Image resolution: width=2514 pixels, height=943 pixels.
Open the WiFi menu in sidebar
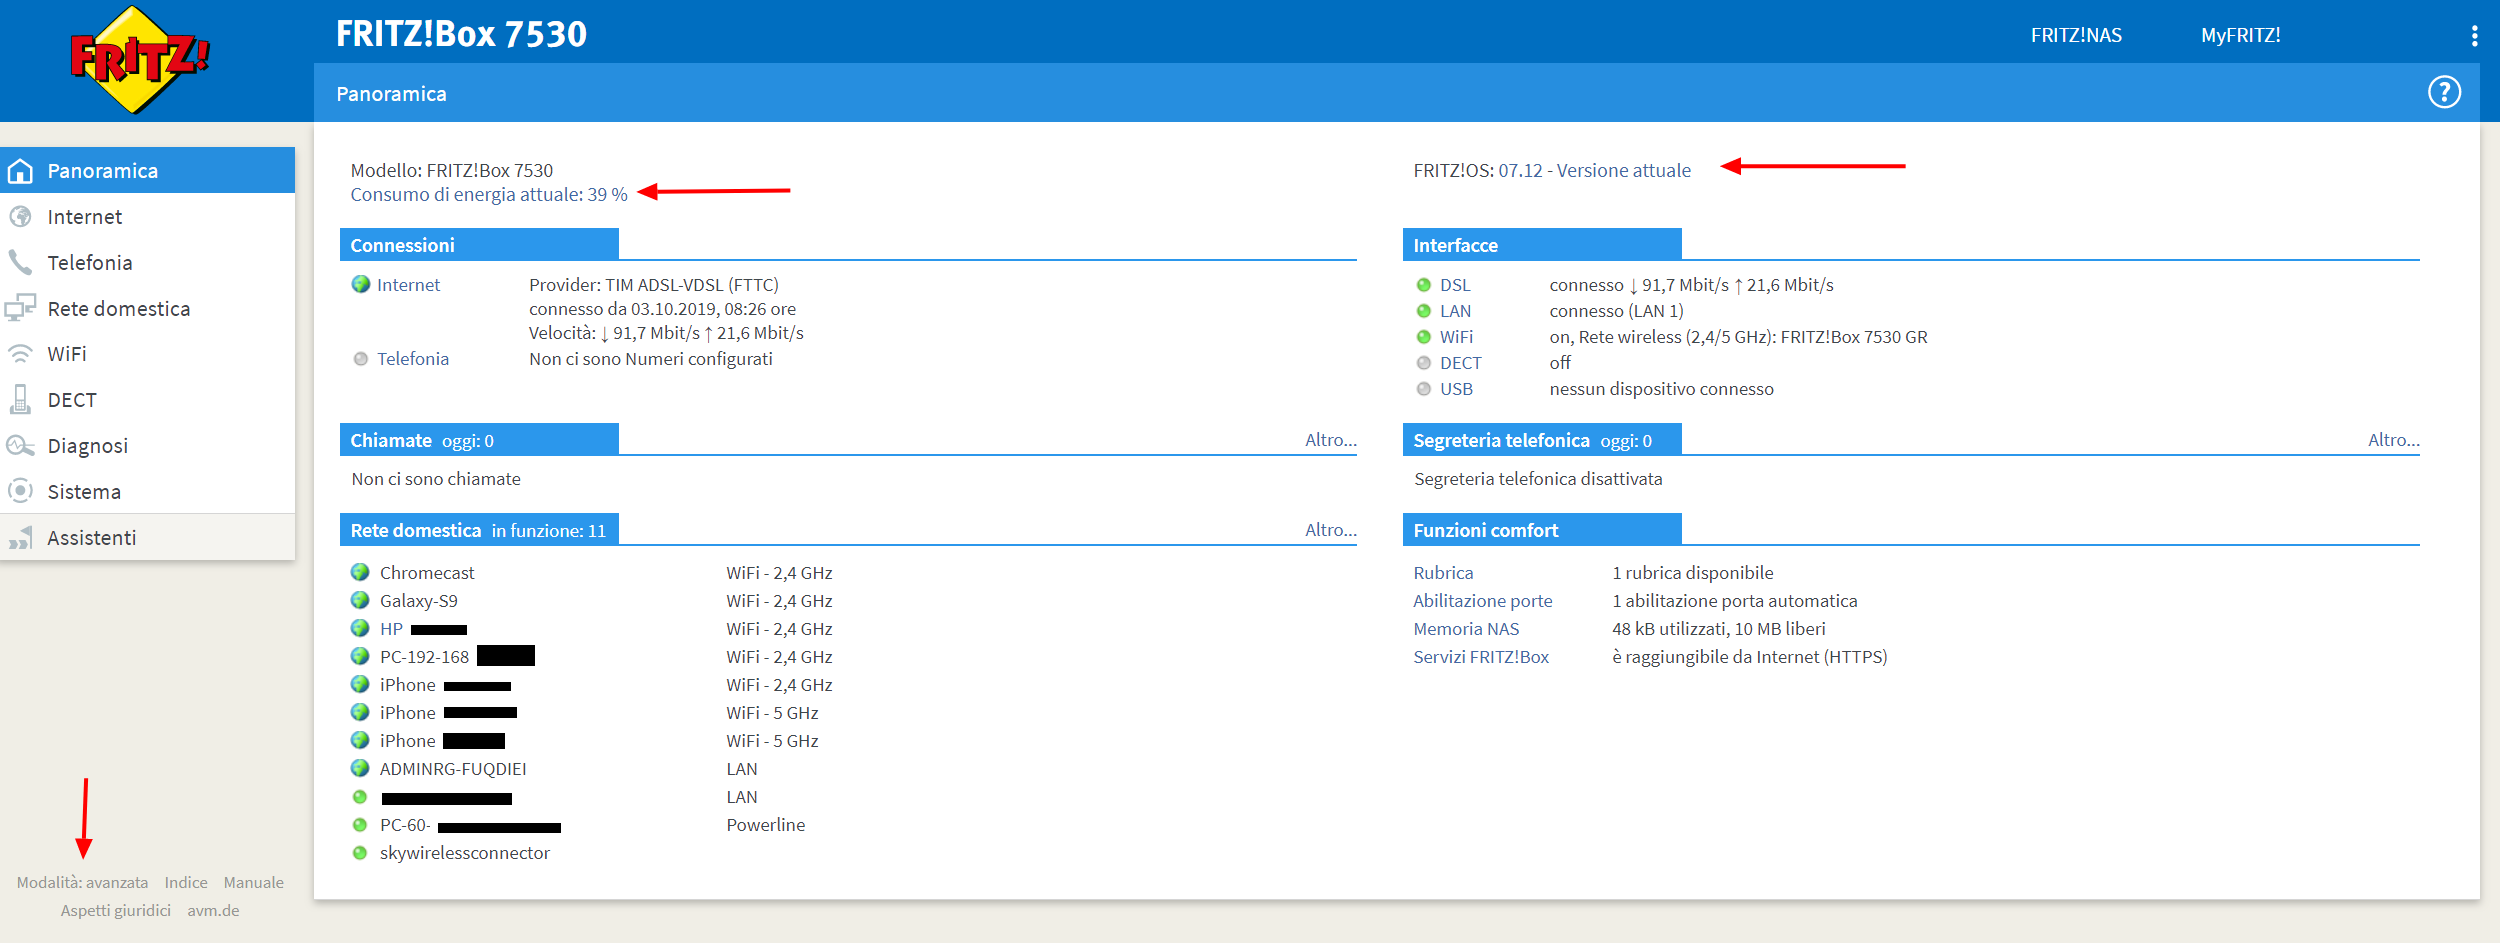(x=147, y=354)
